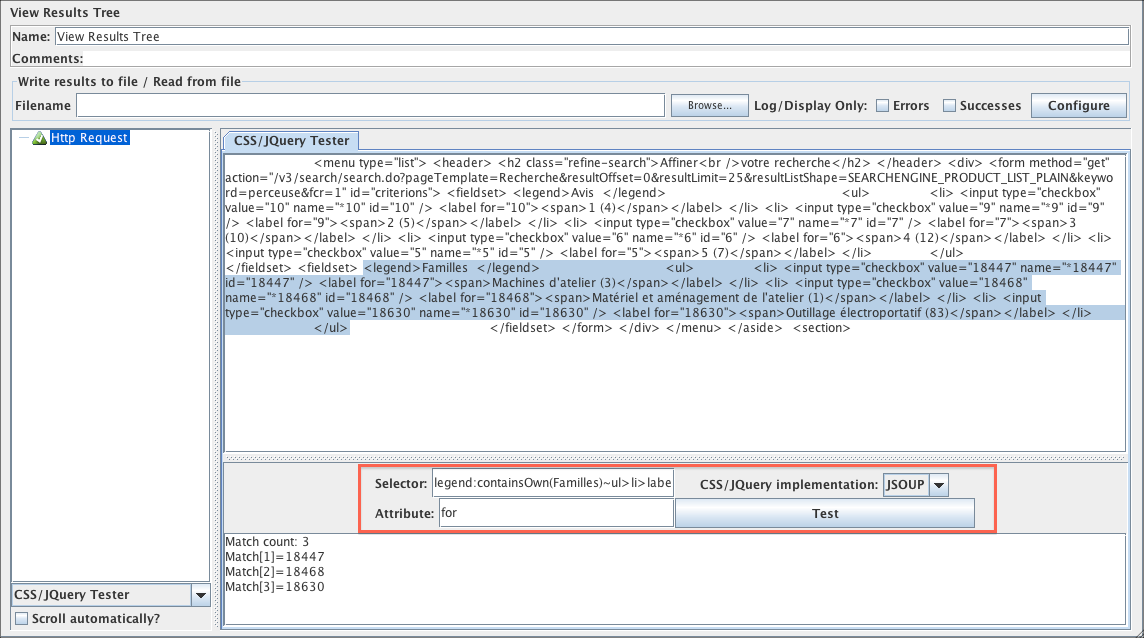The height and width of the screenshot is (638, 1144).
Task: Click the Configure button
Action: (x=1078, y=106)
